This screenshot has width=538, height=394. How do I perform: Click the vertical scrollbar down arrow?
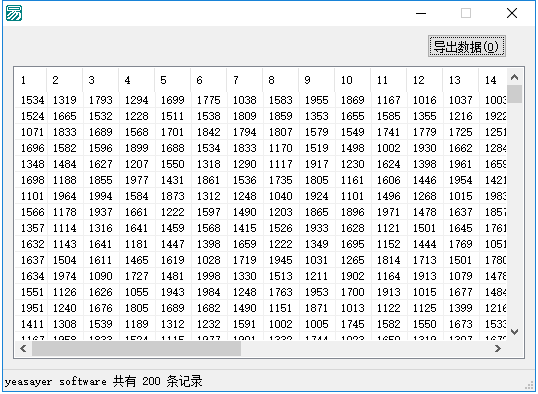(x=514, y=332)
